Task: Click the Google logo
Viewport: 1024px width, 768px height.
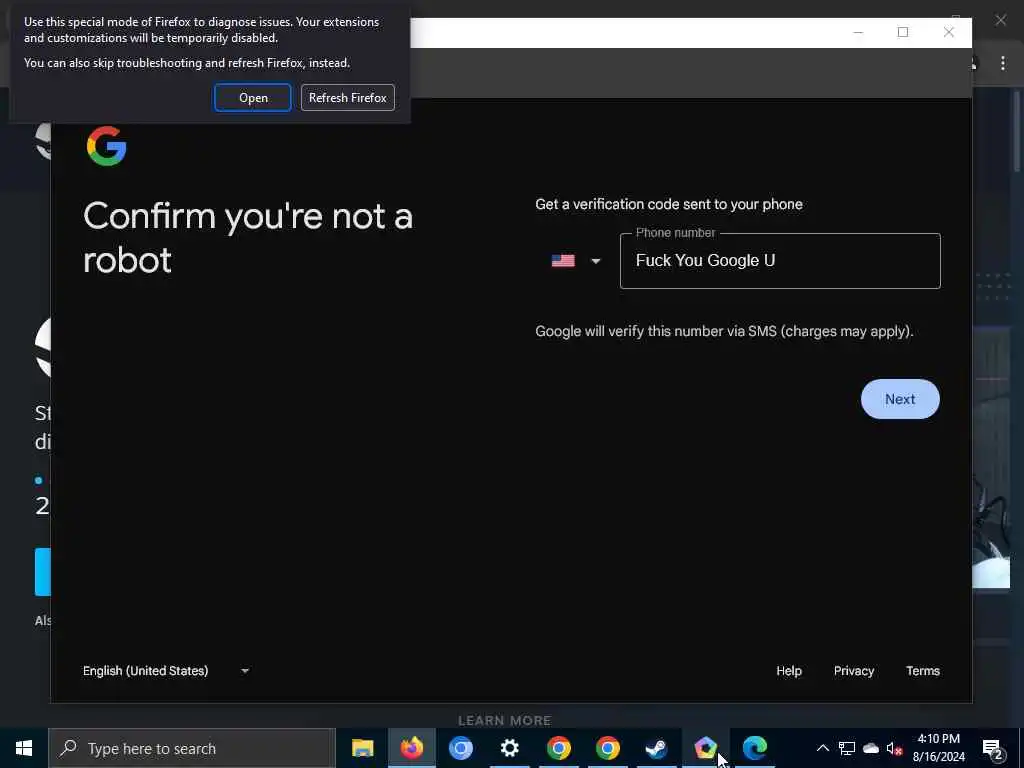Action: tap(106, 146)
